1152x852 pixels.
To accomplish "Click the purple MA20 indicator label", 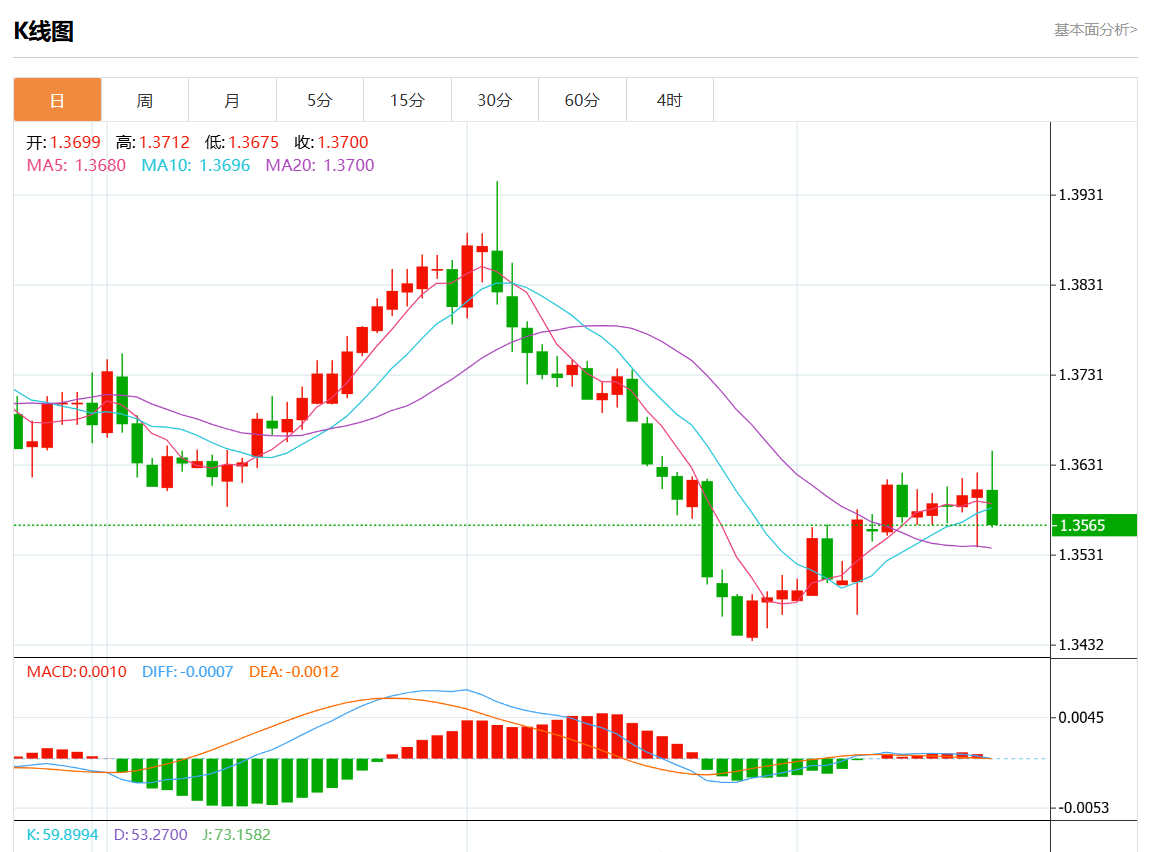I will click(319, 165).
